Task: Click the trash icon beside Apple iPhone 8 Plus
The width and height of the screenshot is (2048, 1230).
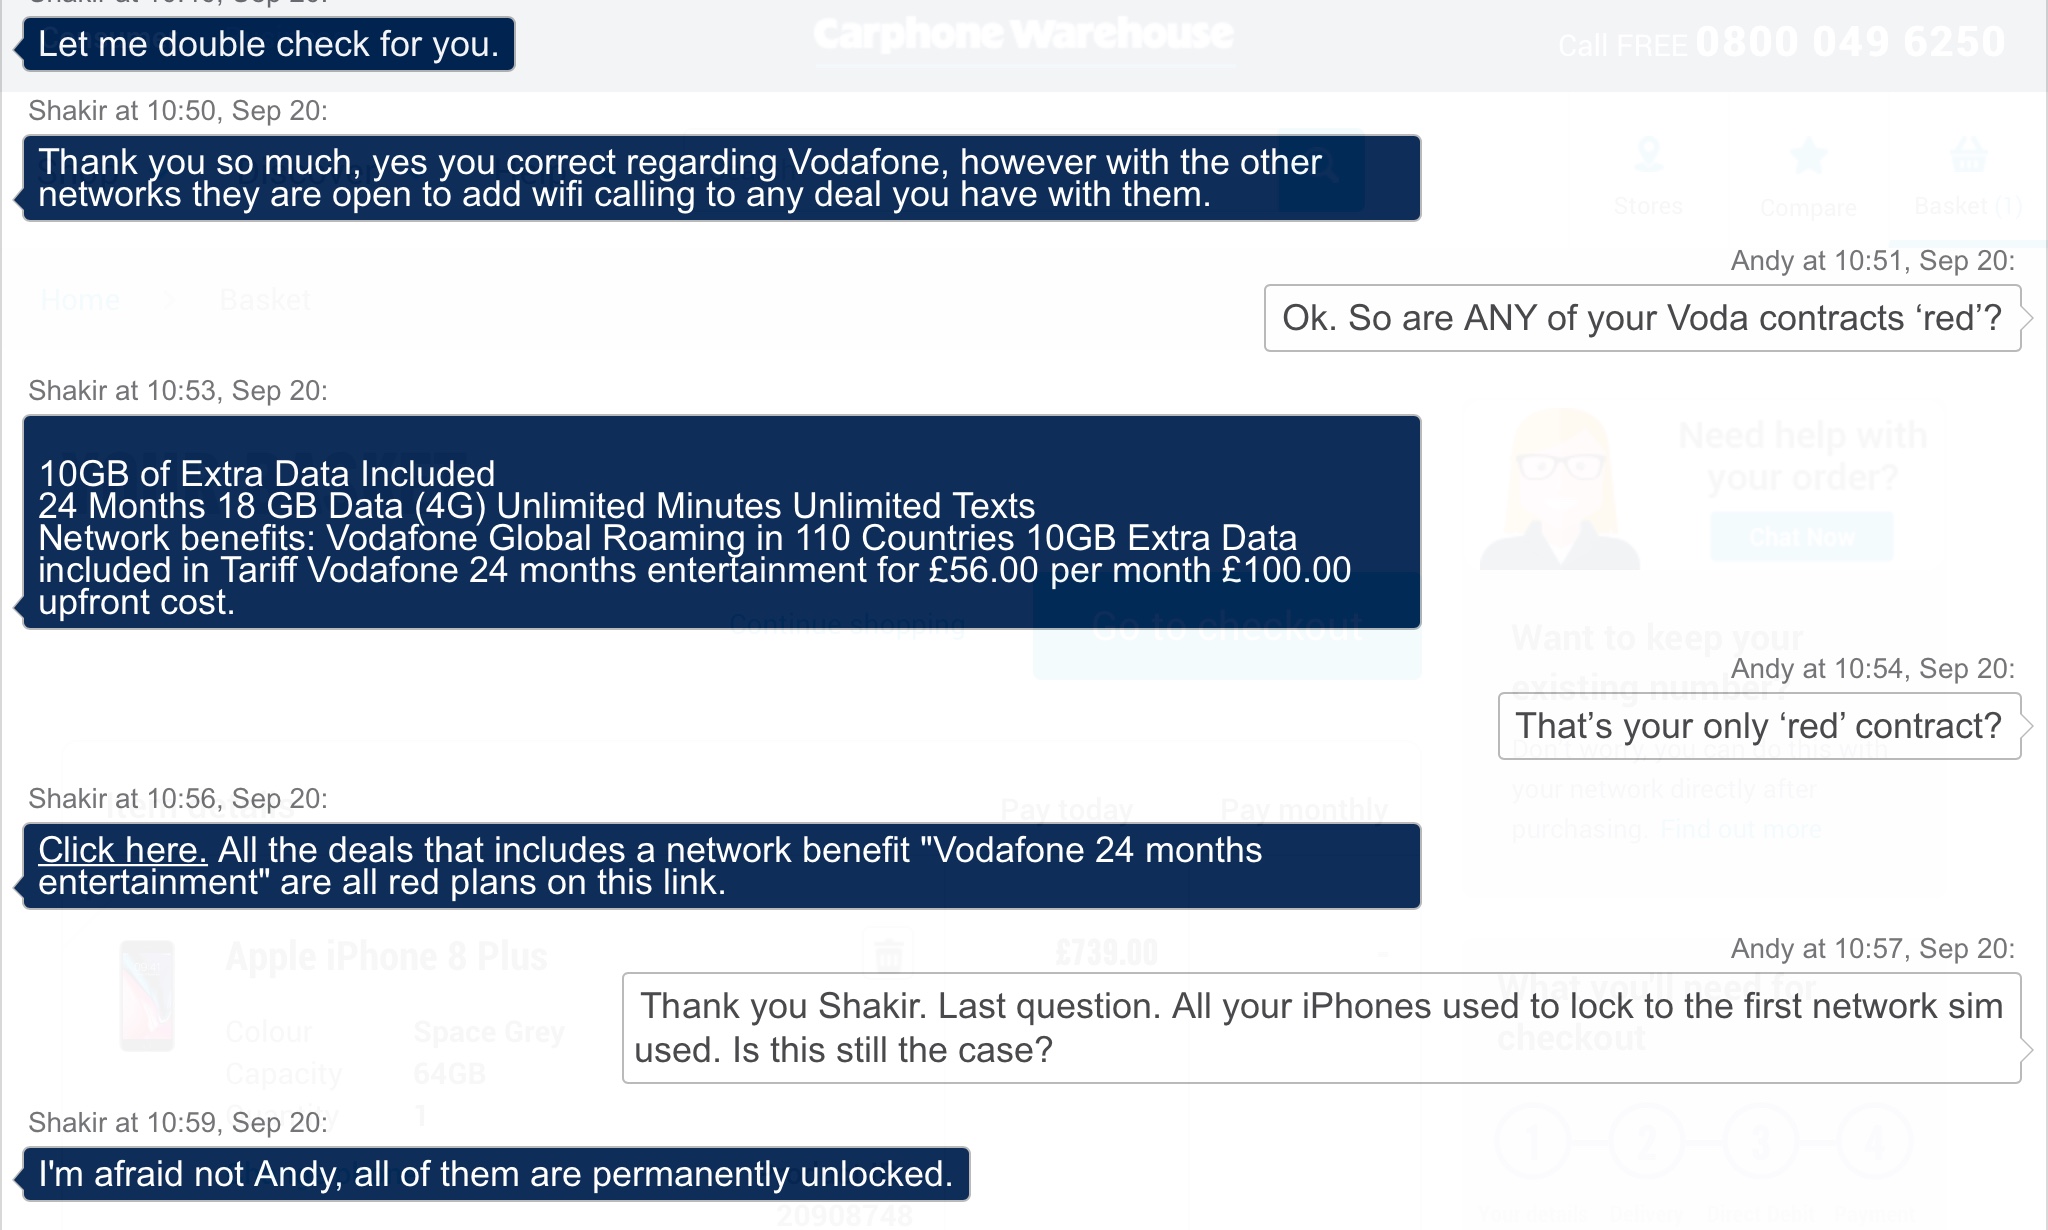Action: point(888,954)
